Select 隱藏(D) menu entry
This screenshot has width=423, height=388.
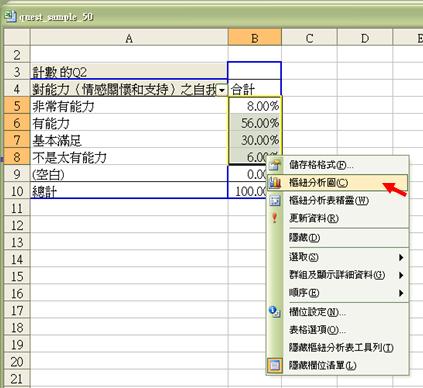coord(337,238)
